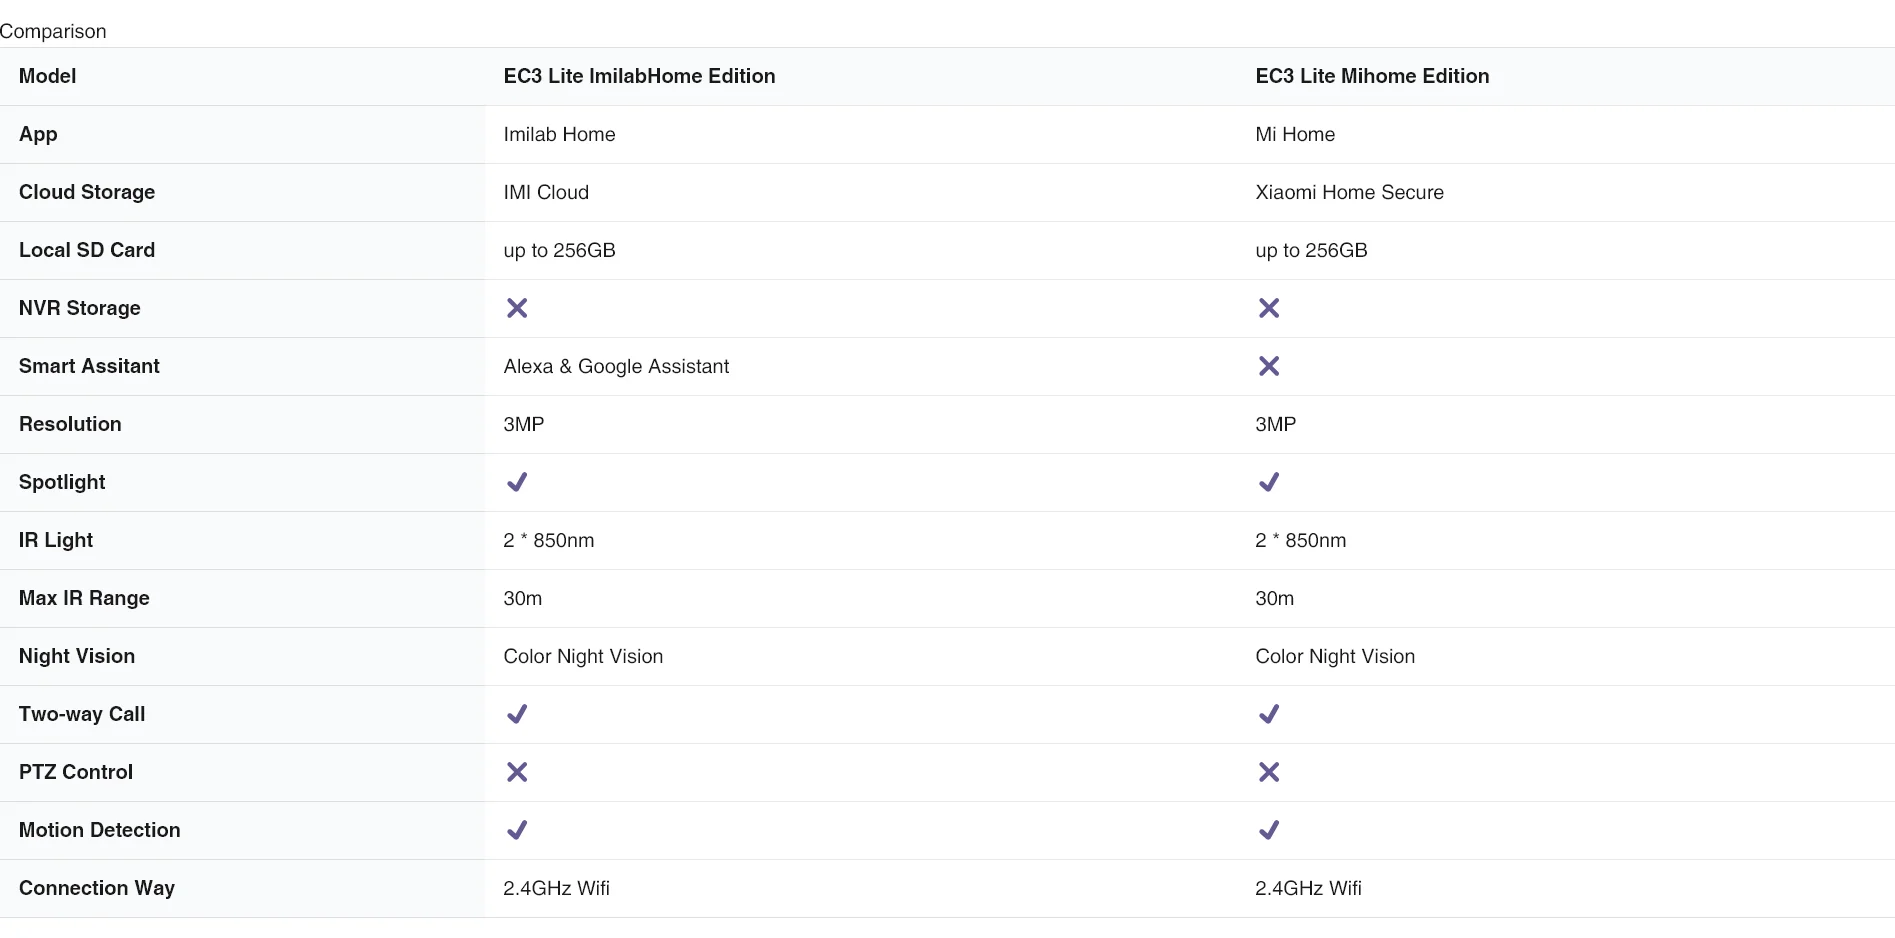Click the Motion Detection checkmark under Mihome Edition
Viewport: 1895px width, 938px height.
click(x=1269, y=830)
